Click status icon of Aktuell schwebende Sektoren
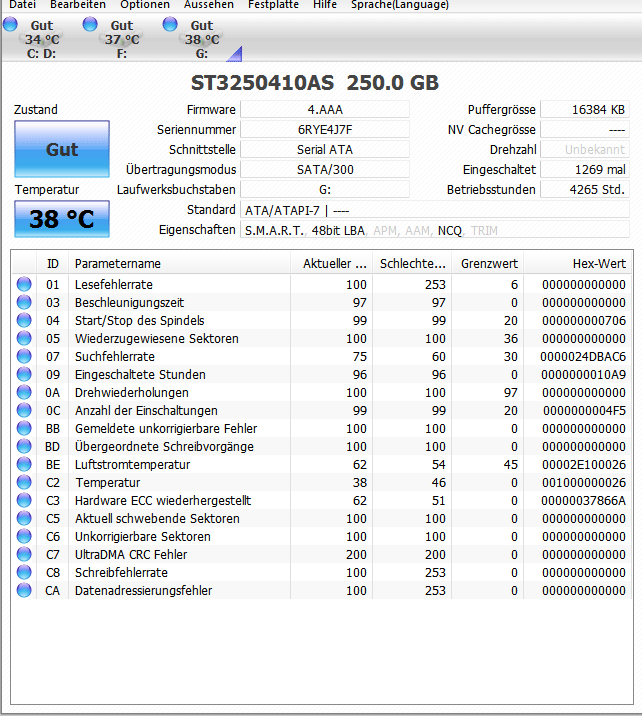Screen dimensions: 642x716 pos(24,518)
